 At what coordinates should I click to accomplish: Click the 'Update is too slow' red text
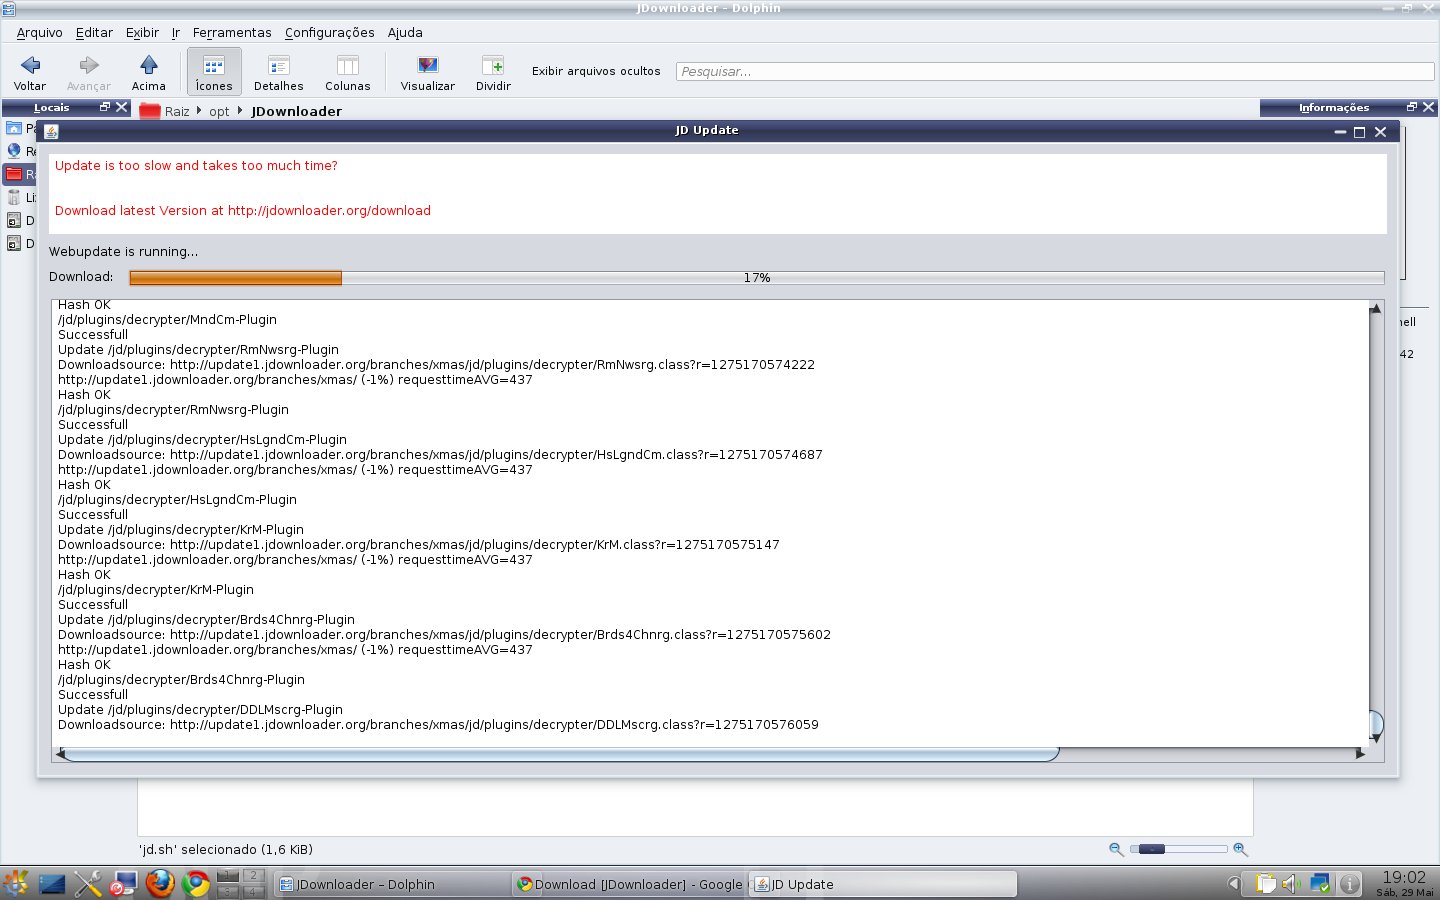tap(196, 166)
